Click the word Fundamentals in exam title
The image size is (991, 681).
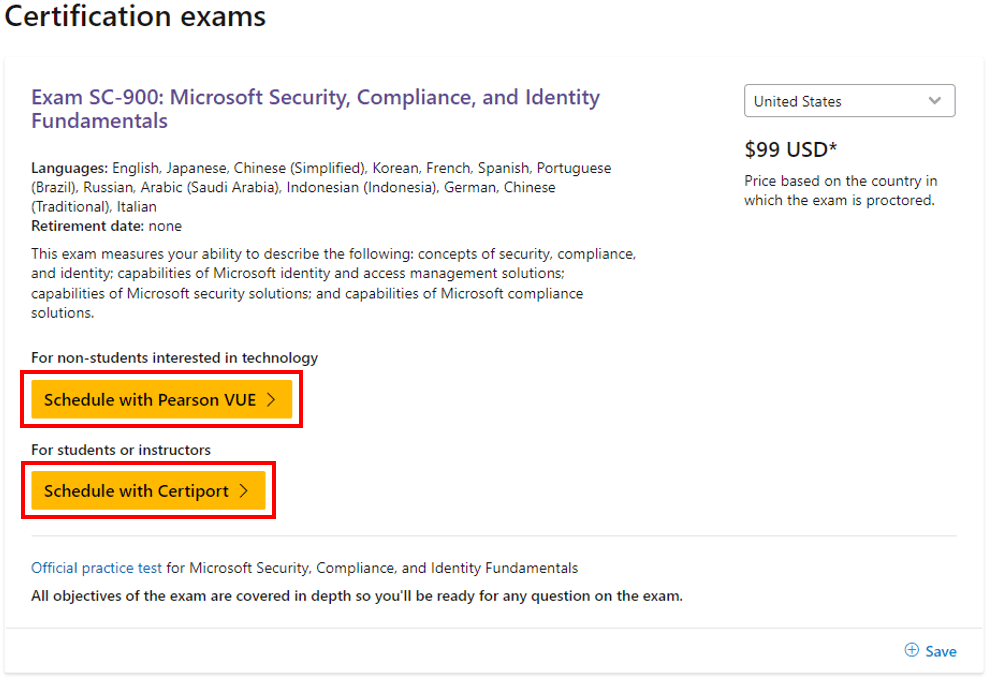99,121
